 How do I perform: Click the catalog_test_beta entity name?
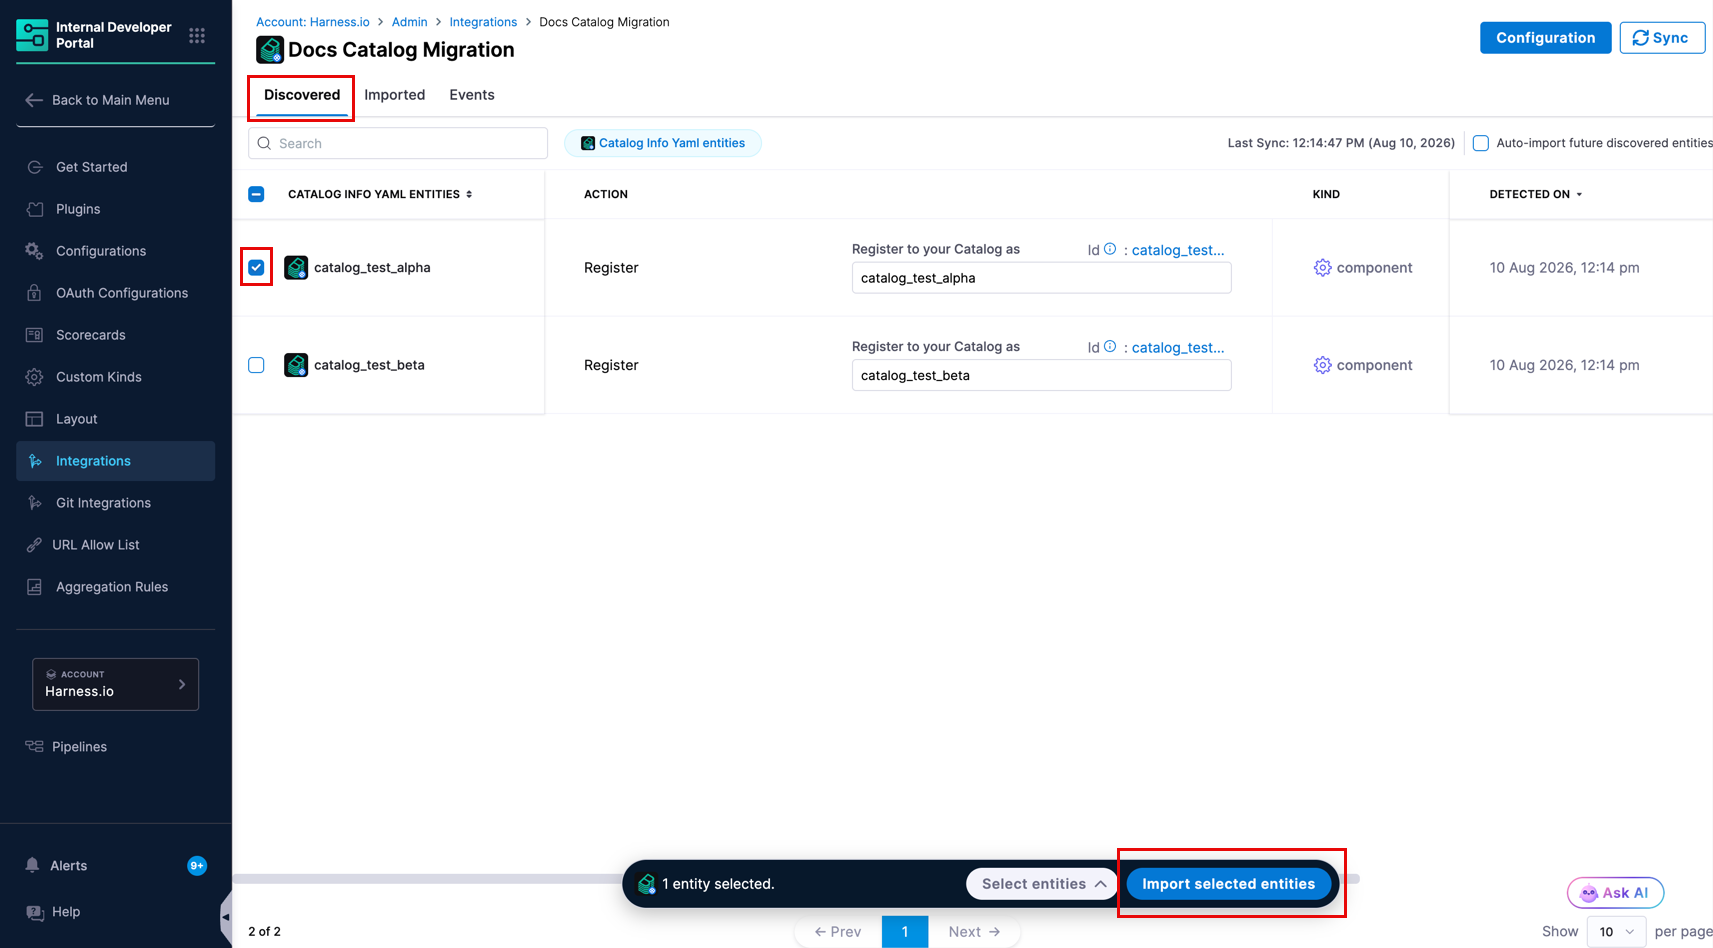(x=369, y=365)
